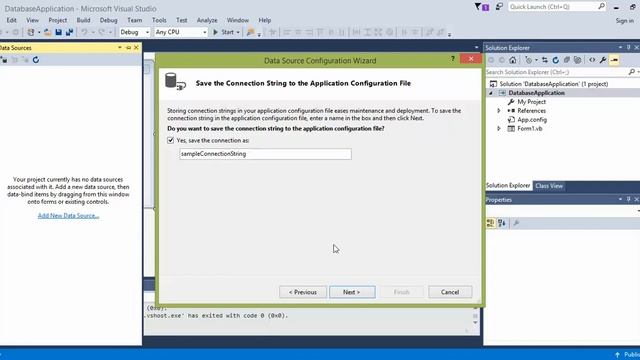Click Cancel button in wizard
640x360 pixels.
pos(450,292)
